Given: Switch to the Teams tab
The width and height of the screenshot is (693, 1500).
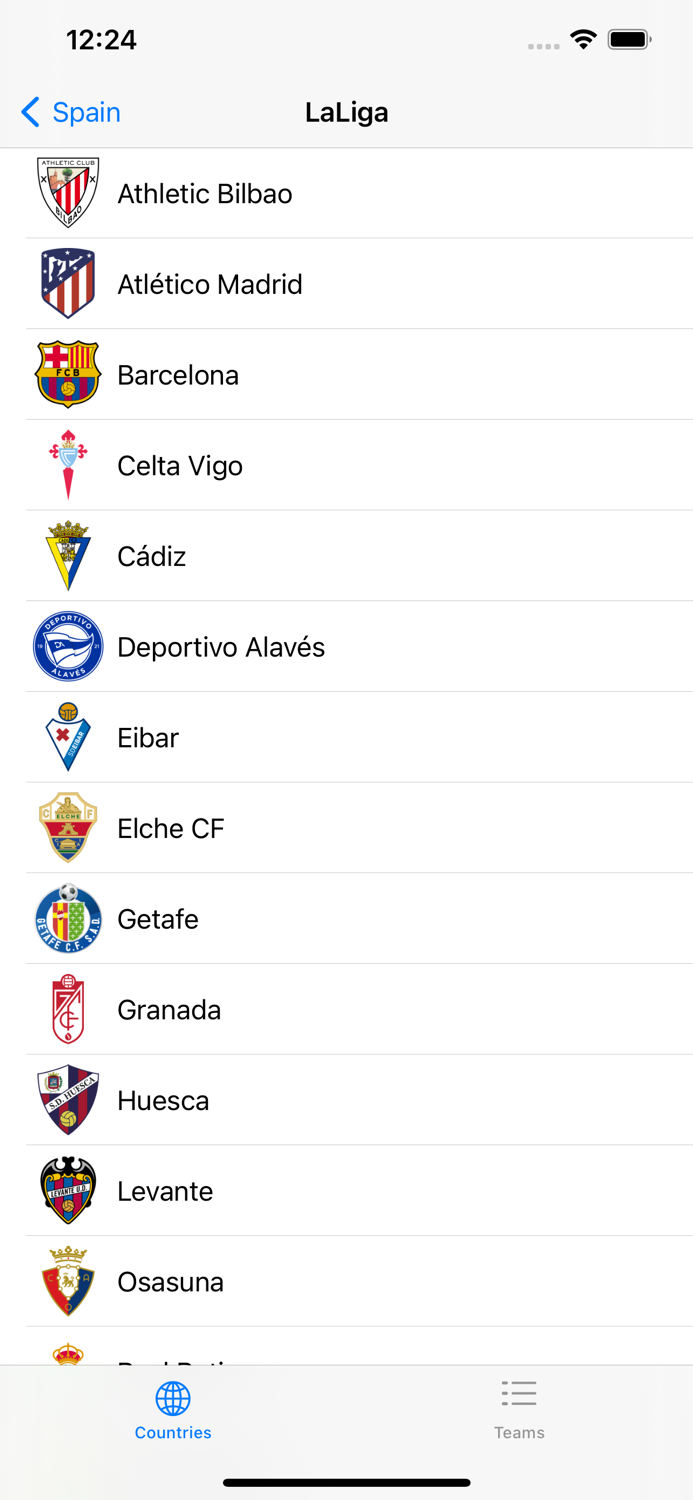Looking at the screenshot, I should pyautogui.click(x=519, y=1408).
